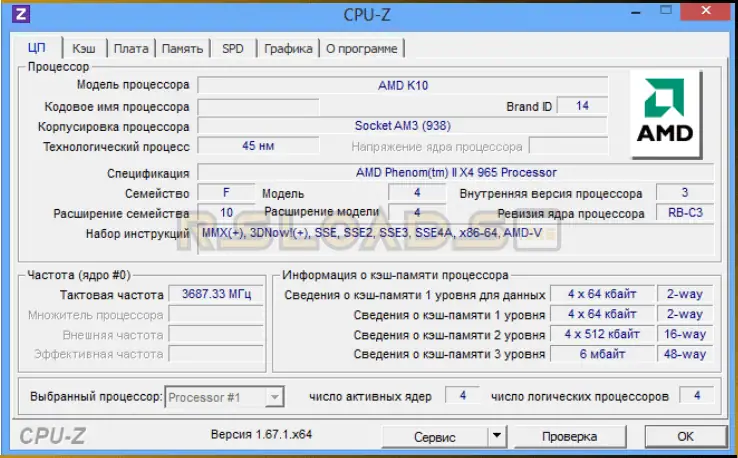The height and width of the screenshot is (458, 738).
Task: Click the Расширение модели value 4
Action: [x=417, y=212]
